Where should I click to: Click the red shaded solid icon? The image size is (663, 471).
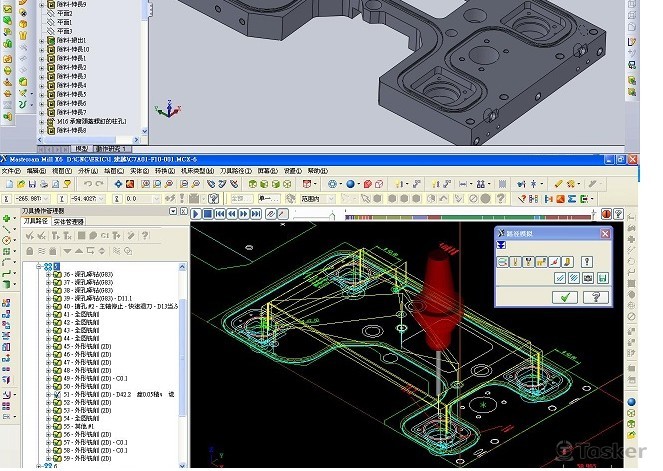(x=367, y=184)
